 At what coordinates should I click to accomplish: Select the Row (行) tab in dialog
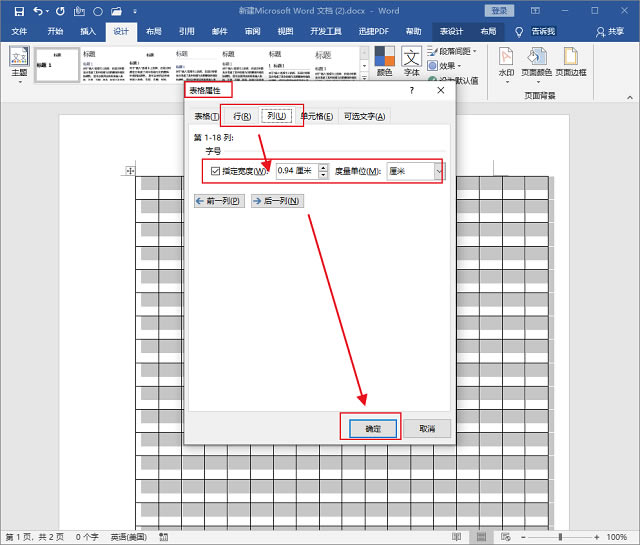tap(242, 117)
